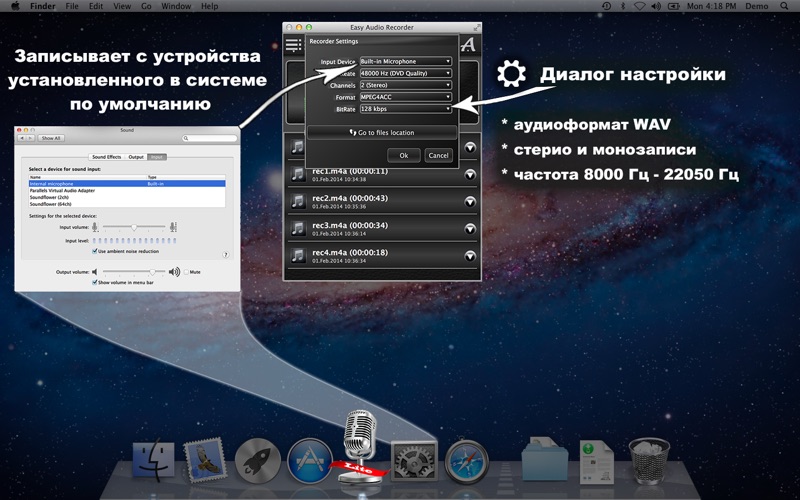Select Parallels Virtual Audio Adapter device
The height and width of the screenshot is (500, 800).
click(127, 190)
